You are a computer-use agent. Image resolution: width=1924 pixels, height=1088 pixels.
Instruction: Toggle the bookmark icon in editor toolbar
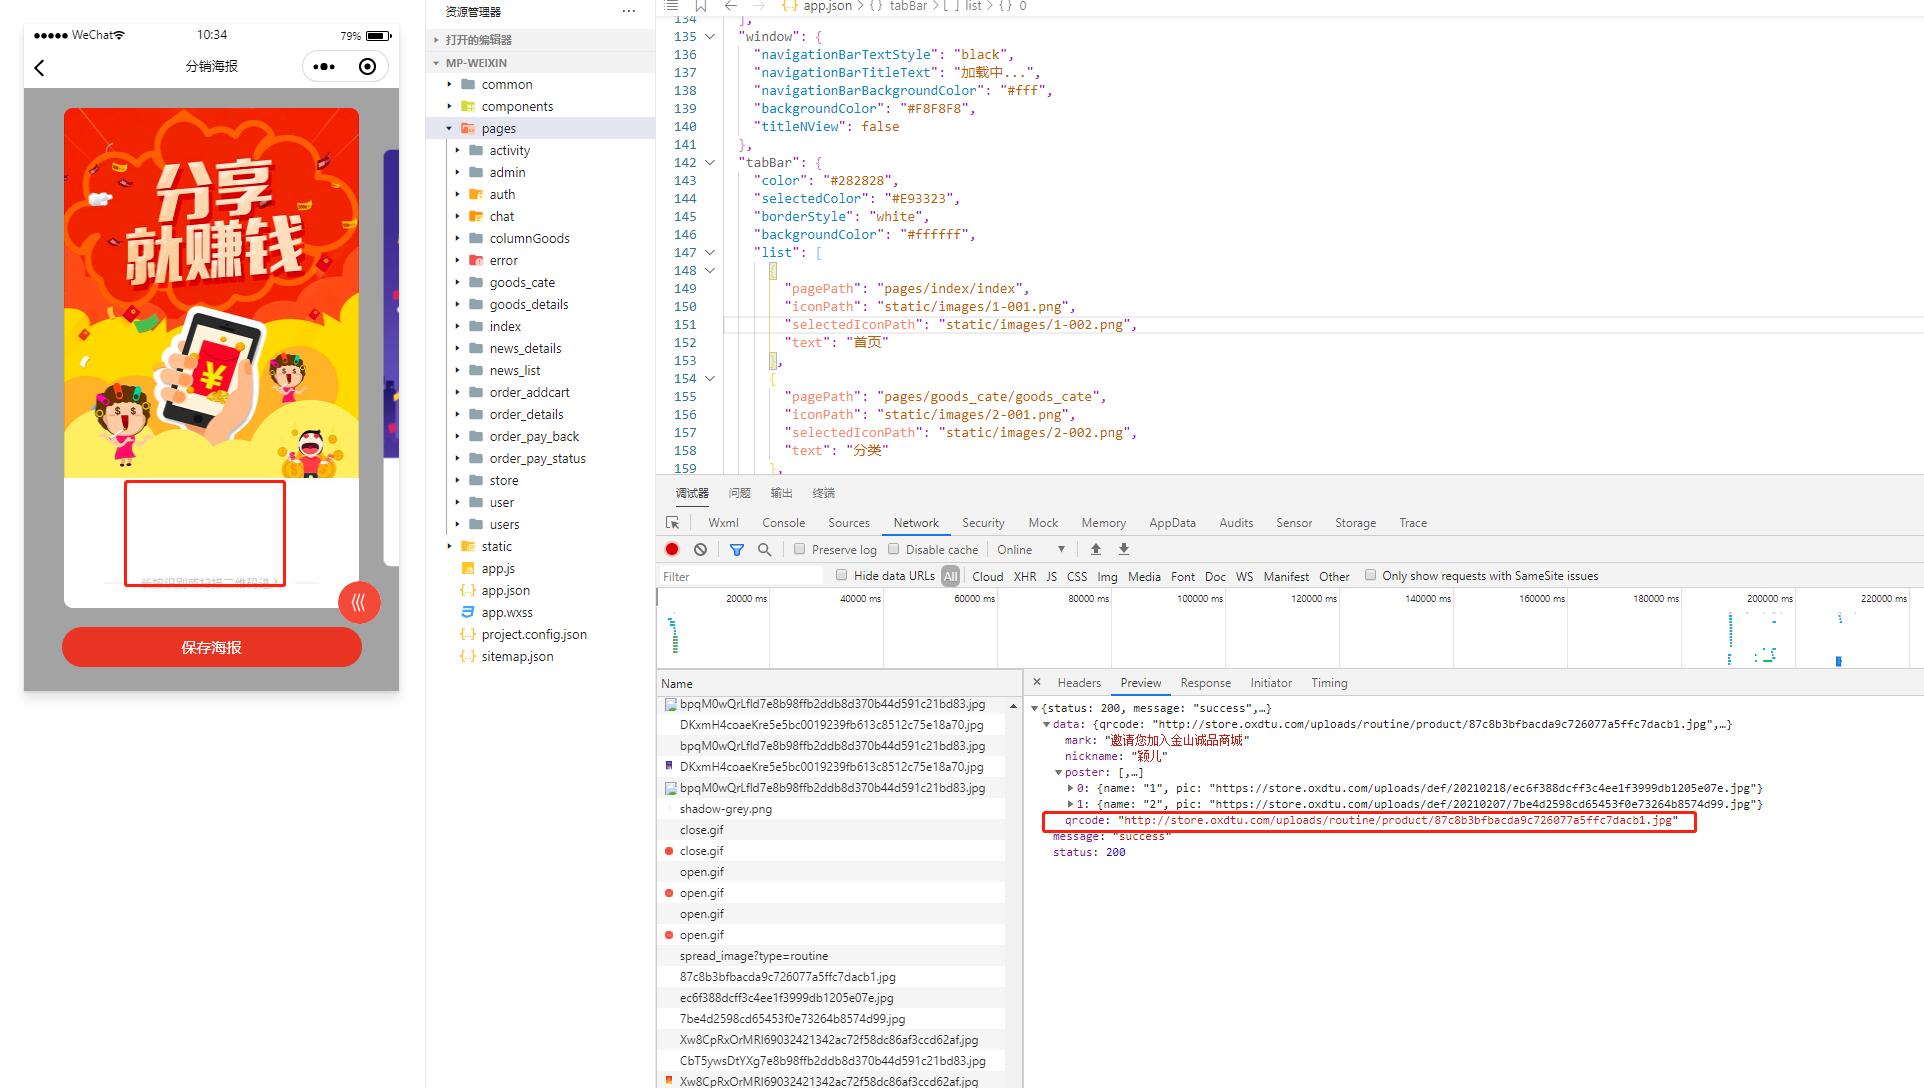(700, 6)
